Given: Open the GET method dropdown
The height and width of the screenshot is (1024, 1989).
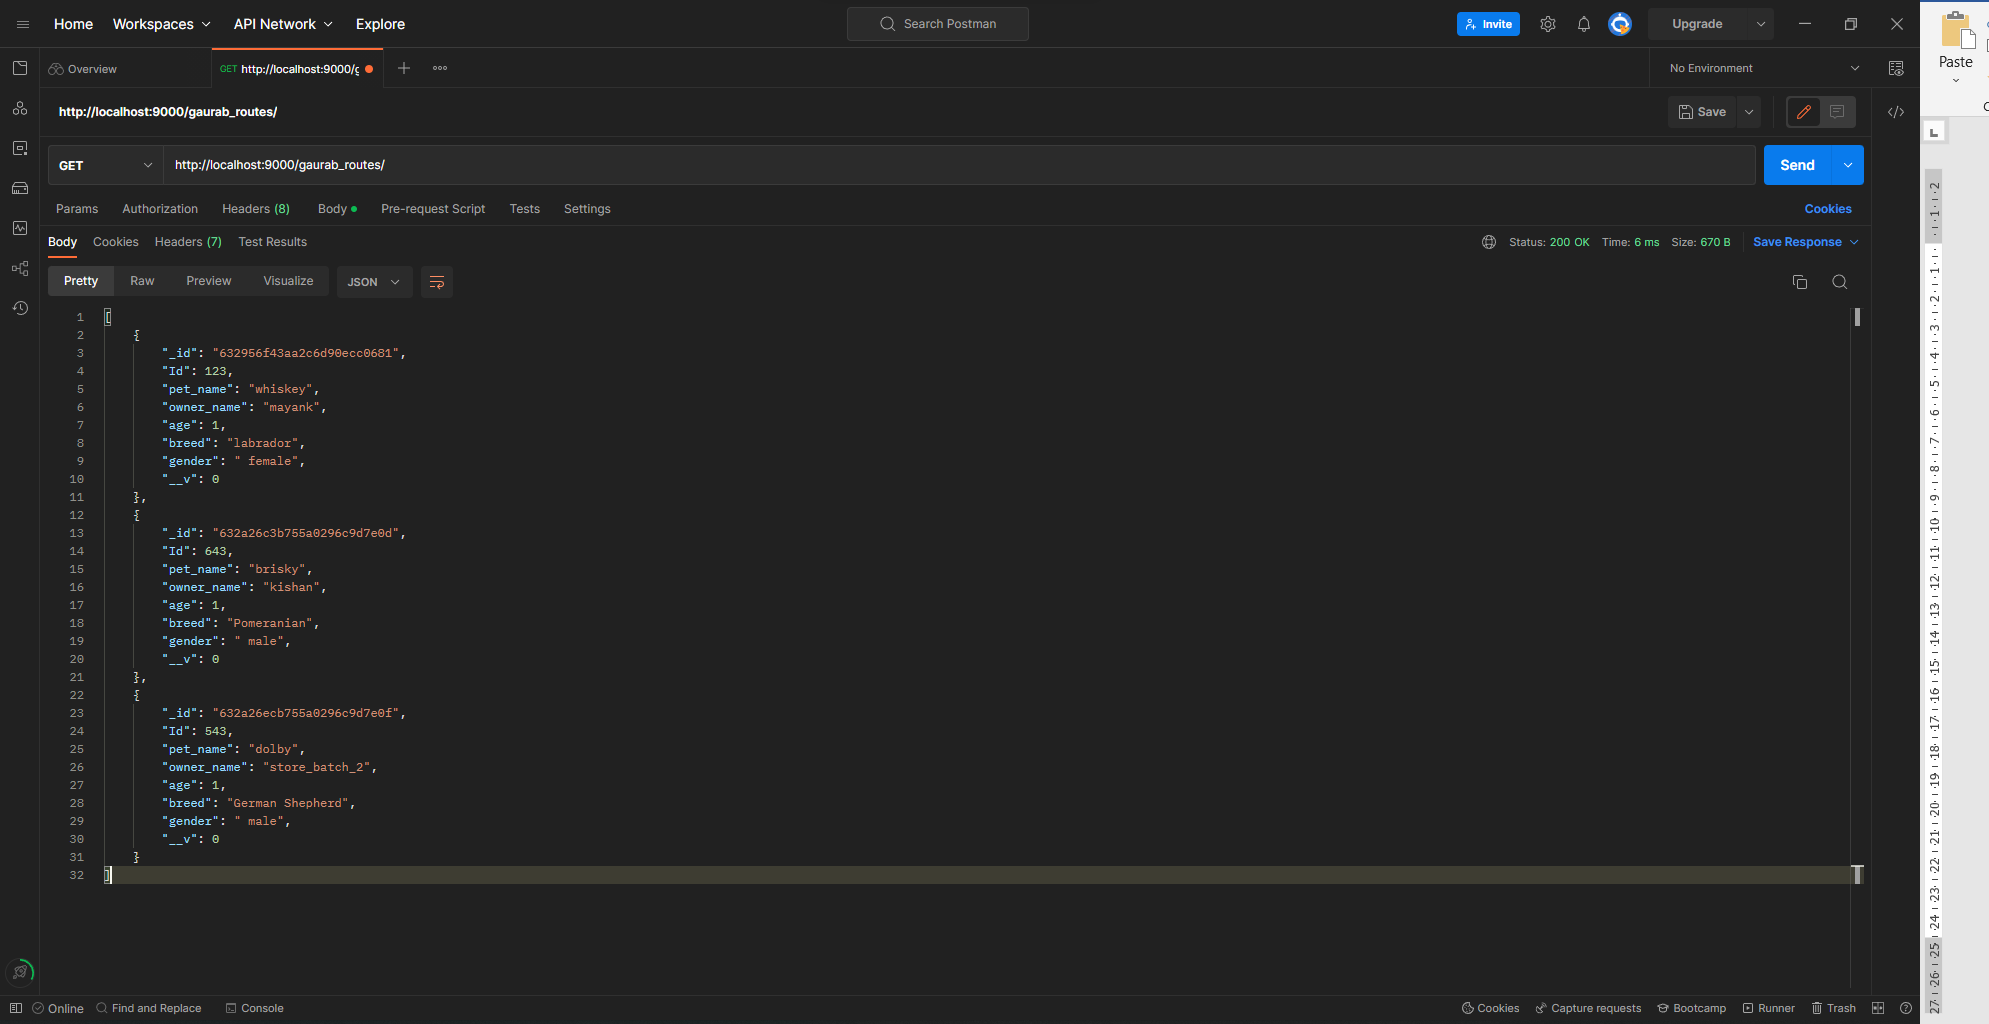Looking at the screenshot, I should (104, 165).
